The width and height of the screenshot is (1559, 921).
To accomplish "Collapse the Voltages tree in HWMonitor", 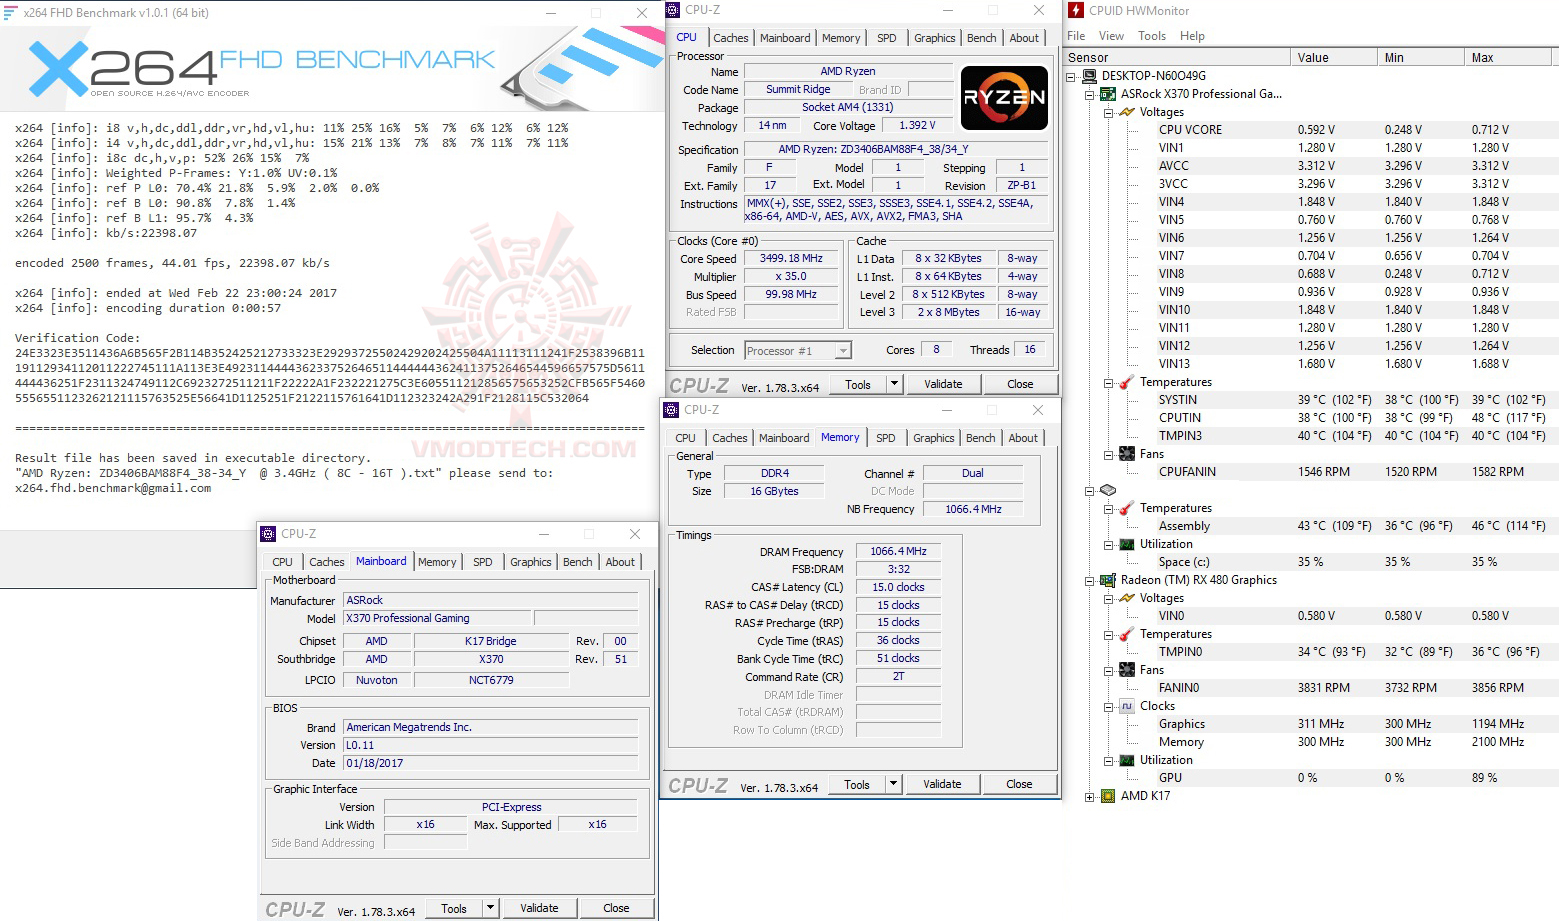I will coord(1108,111).
